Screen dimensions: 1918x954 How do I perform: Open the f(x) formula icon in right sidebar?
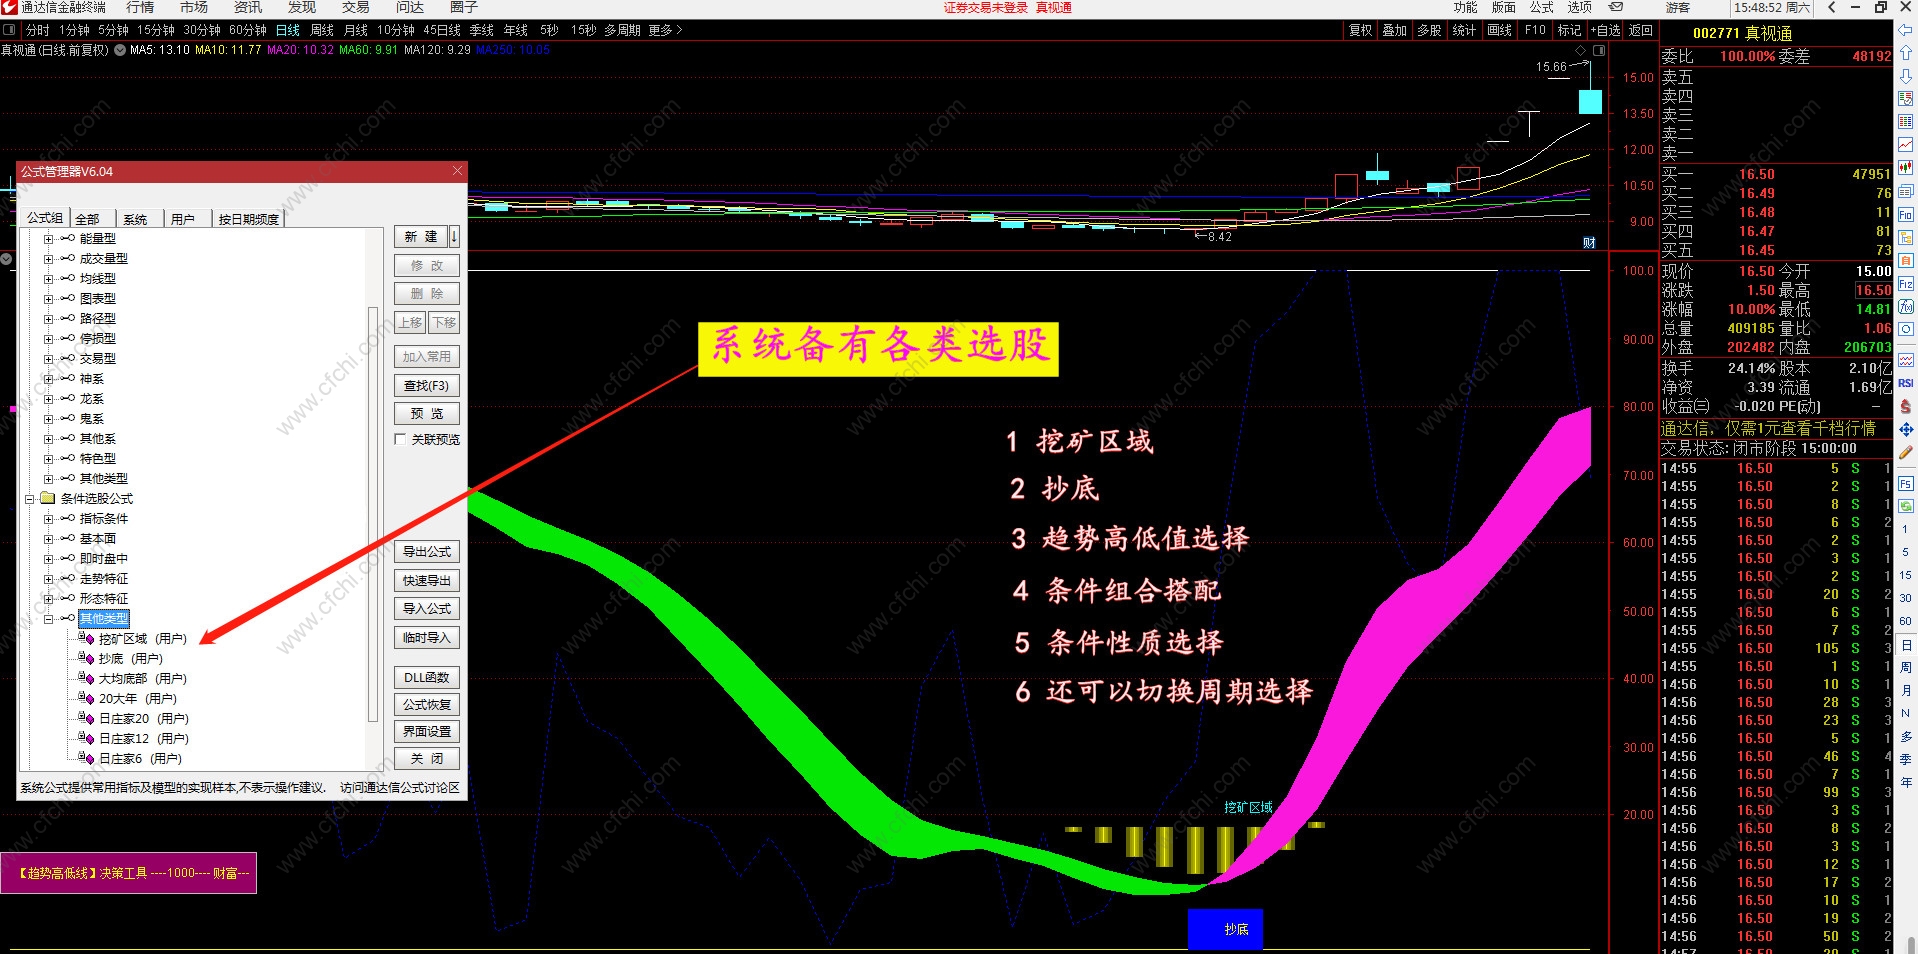(x=1906, y=306)
